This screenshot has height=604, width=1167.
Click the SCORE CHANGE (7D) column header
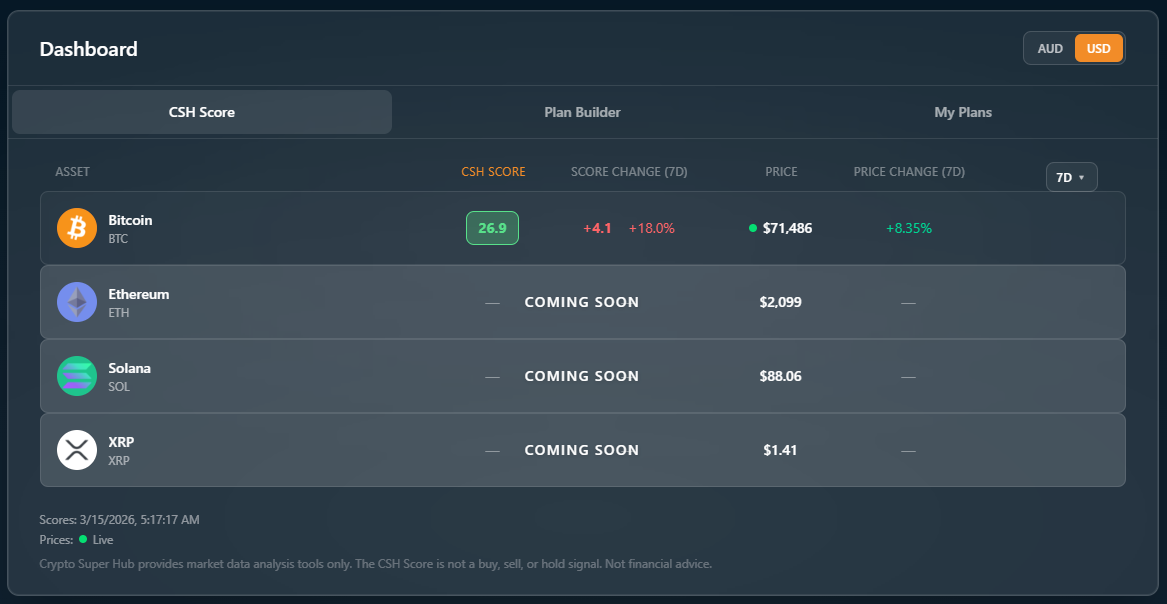click(629, 172)
